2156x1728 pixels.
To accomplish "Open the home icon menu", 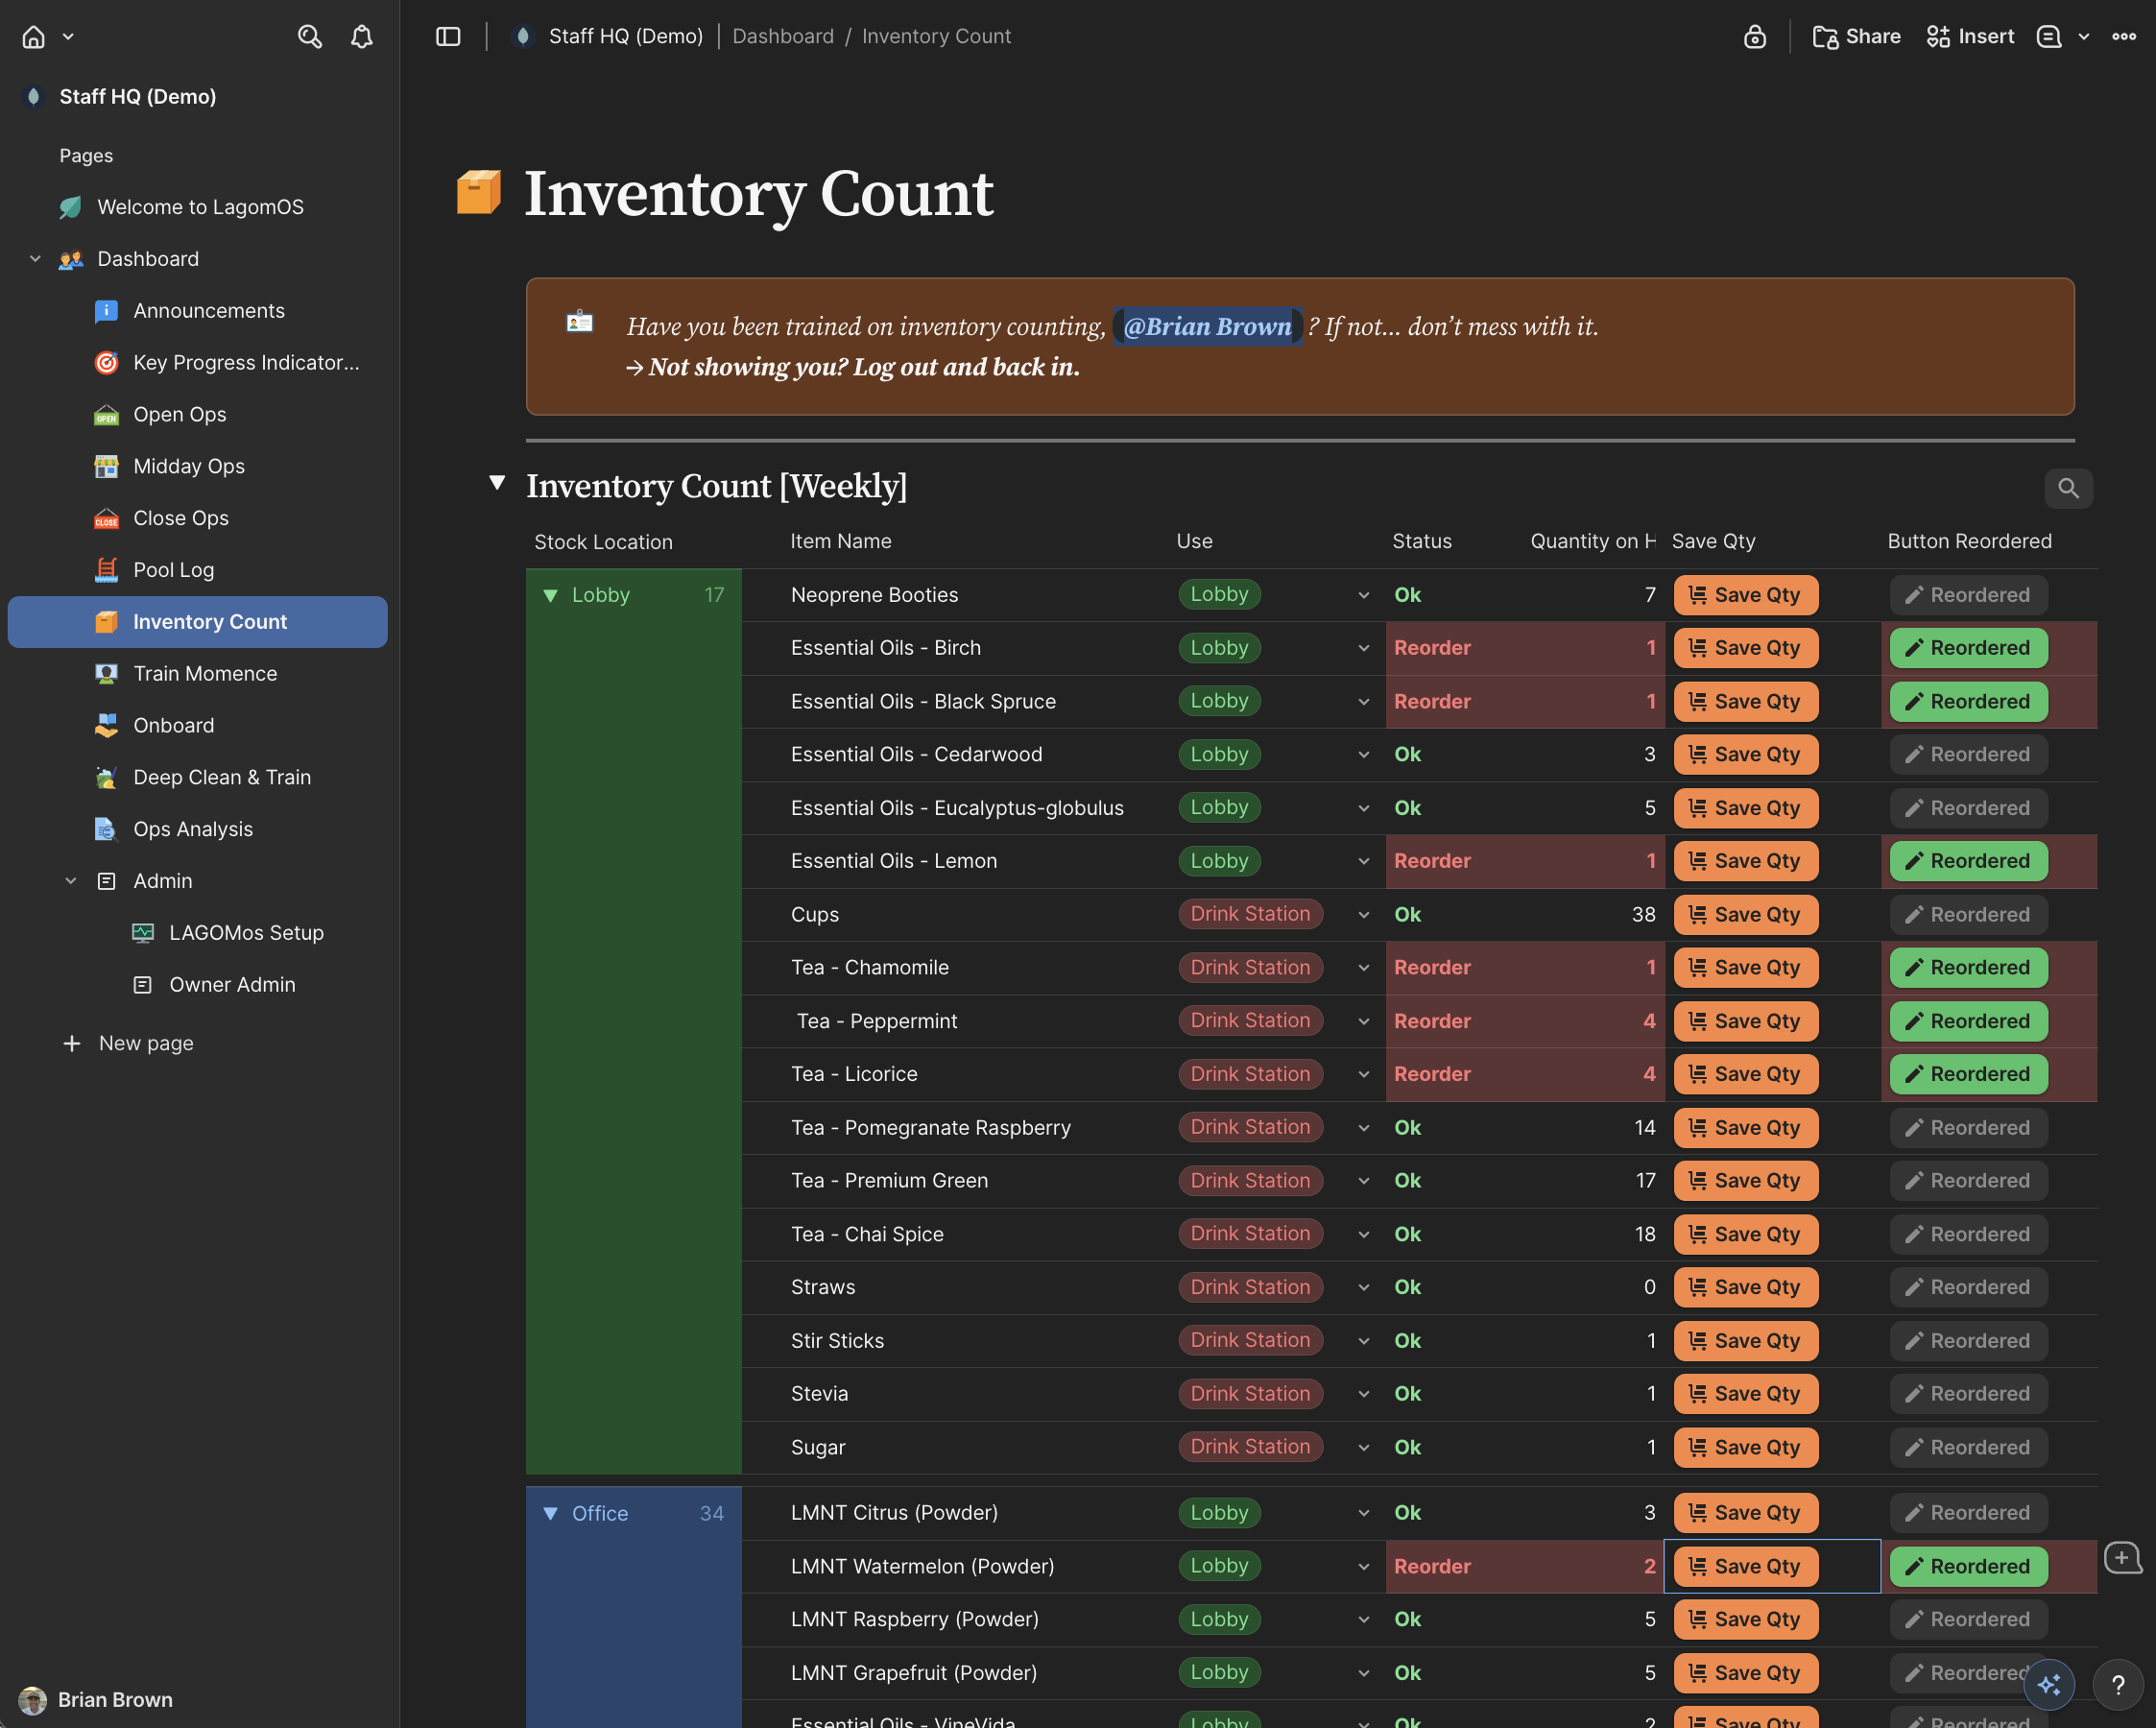I will pos(34,37).
